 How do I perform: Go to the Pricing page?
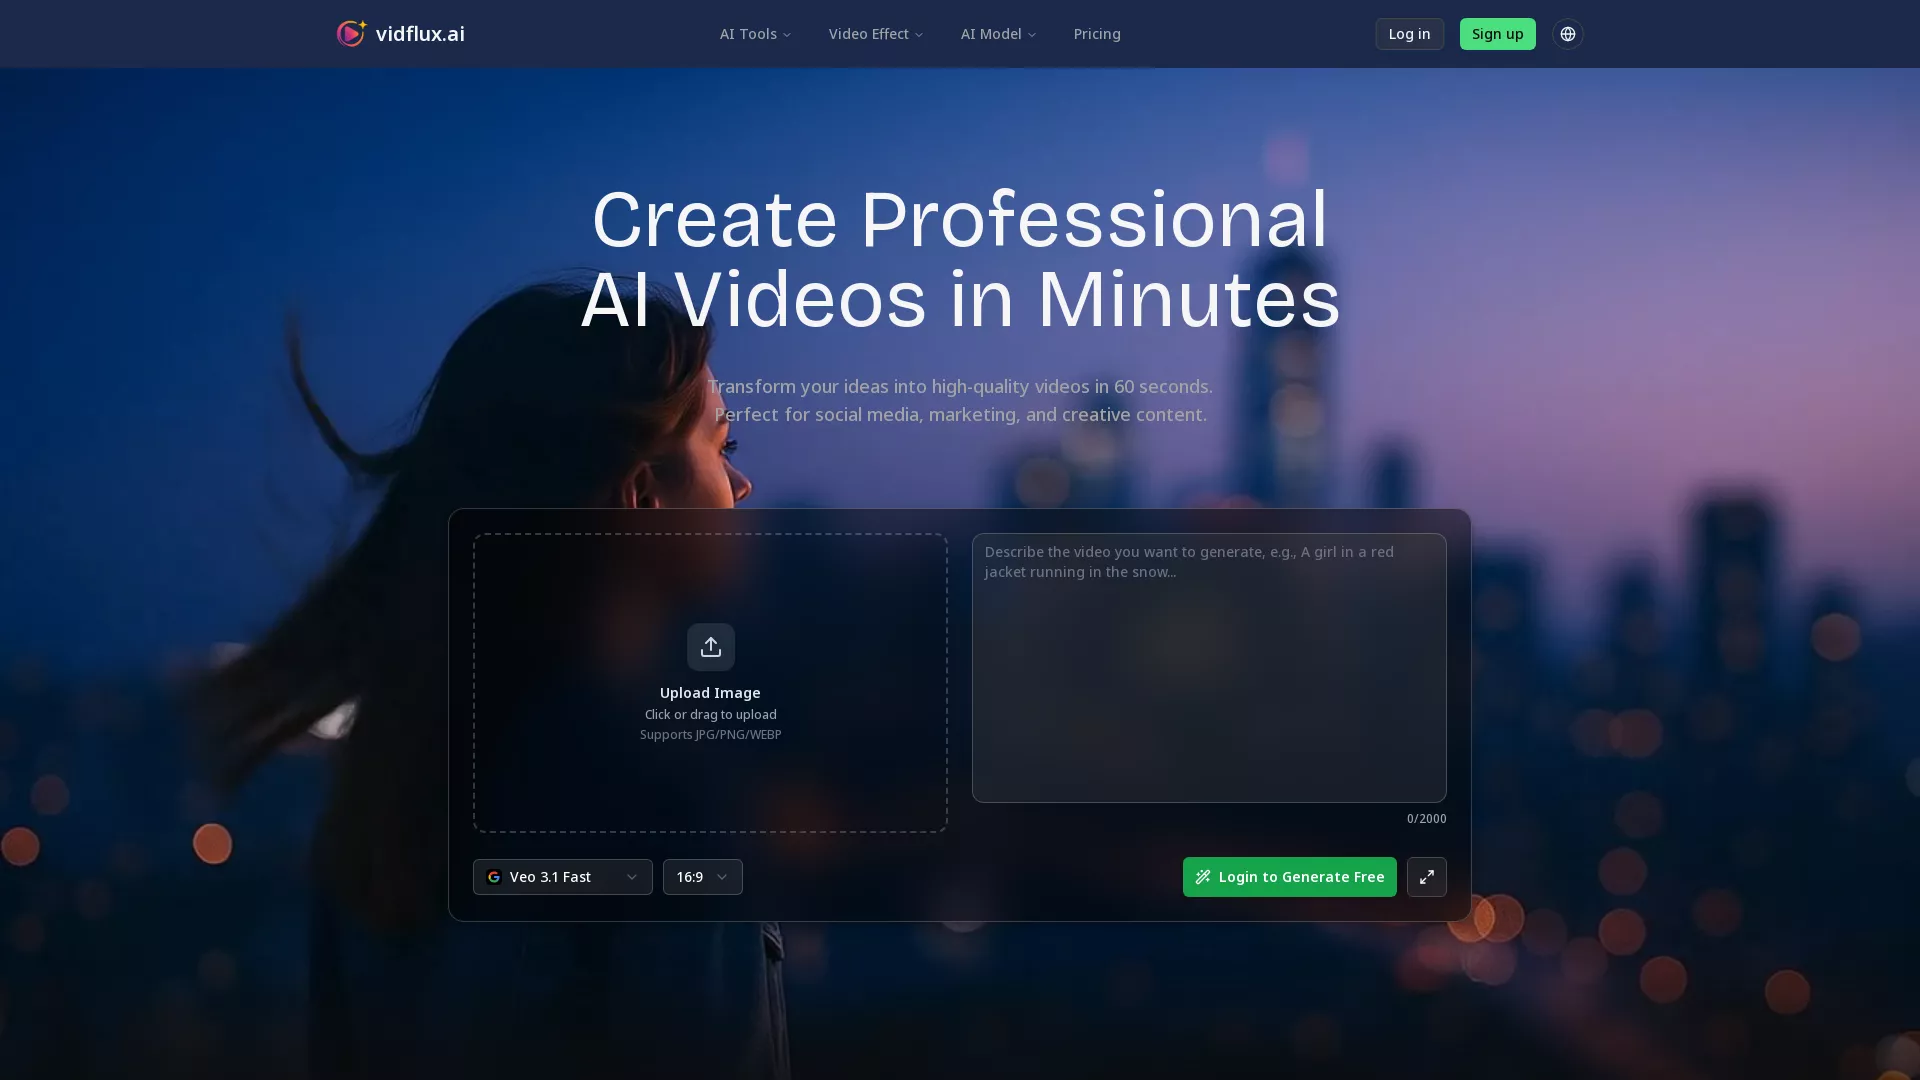tap(1096, 33)
